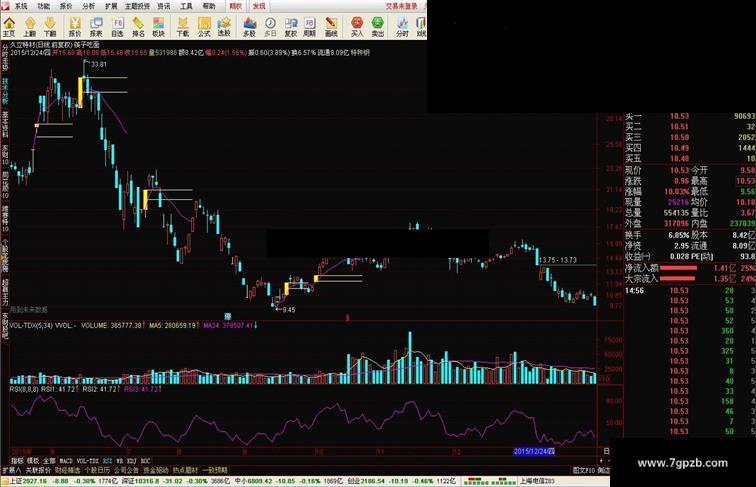Switch to the 发现 tab
Viewport: 756px width, 487px height.
259,6
